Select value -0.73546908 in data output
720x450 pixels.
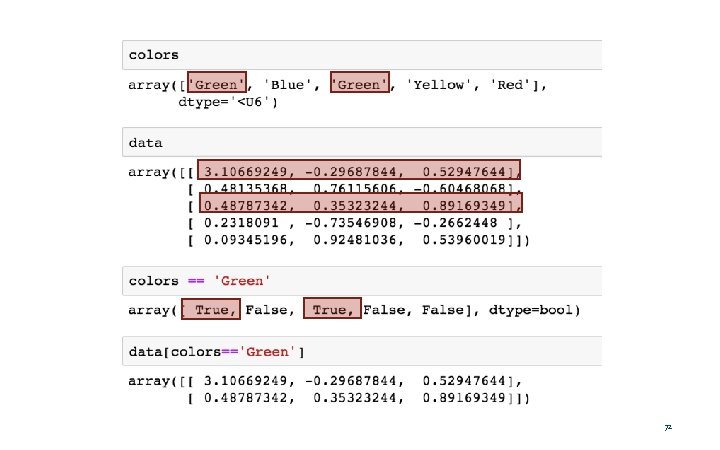[350, 223]
